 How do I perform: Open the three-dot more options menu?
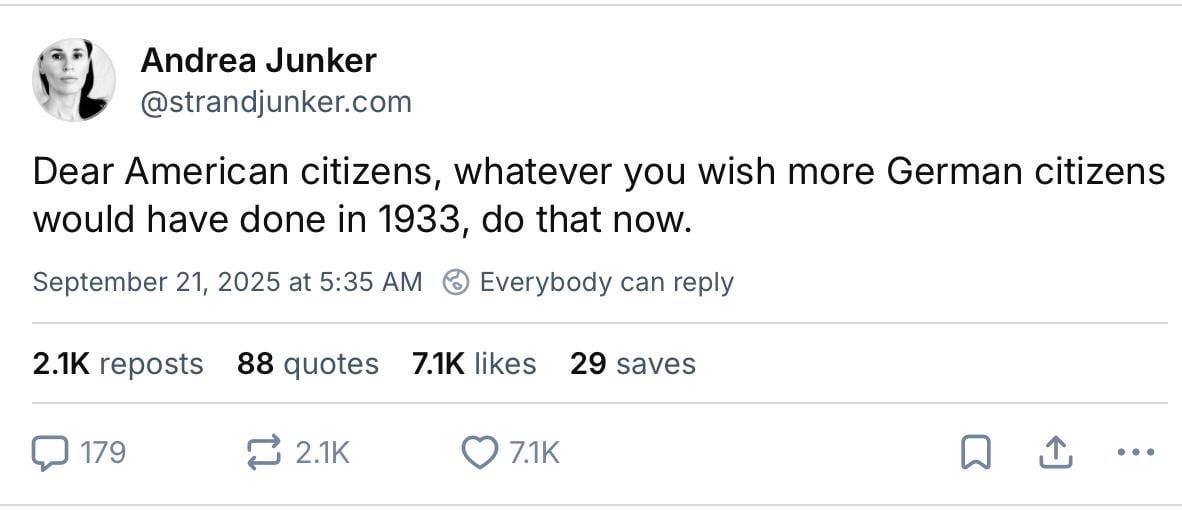(x=1135, y=454)
